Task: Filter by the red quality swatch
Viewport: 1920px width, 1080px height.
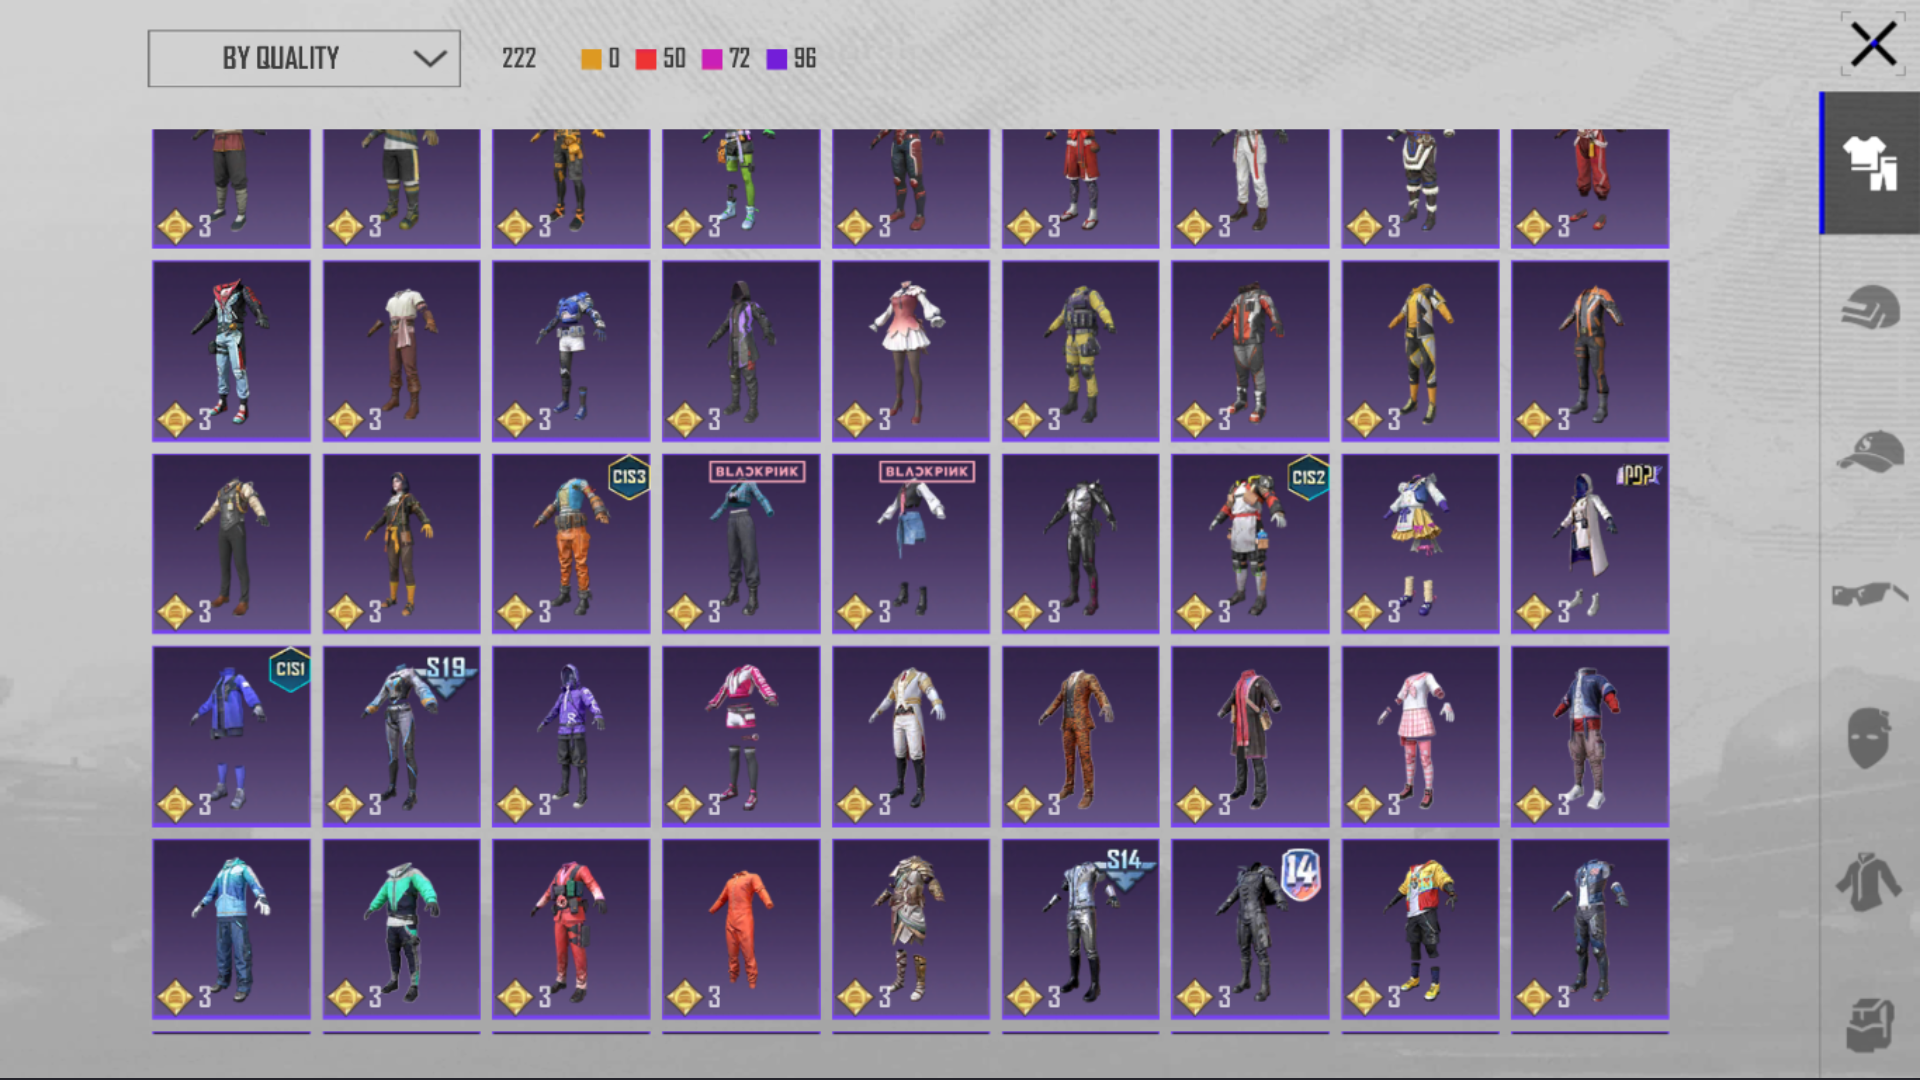Action: 646,59
